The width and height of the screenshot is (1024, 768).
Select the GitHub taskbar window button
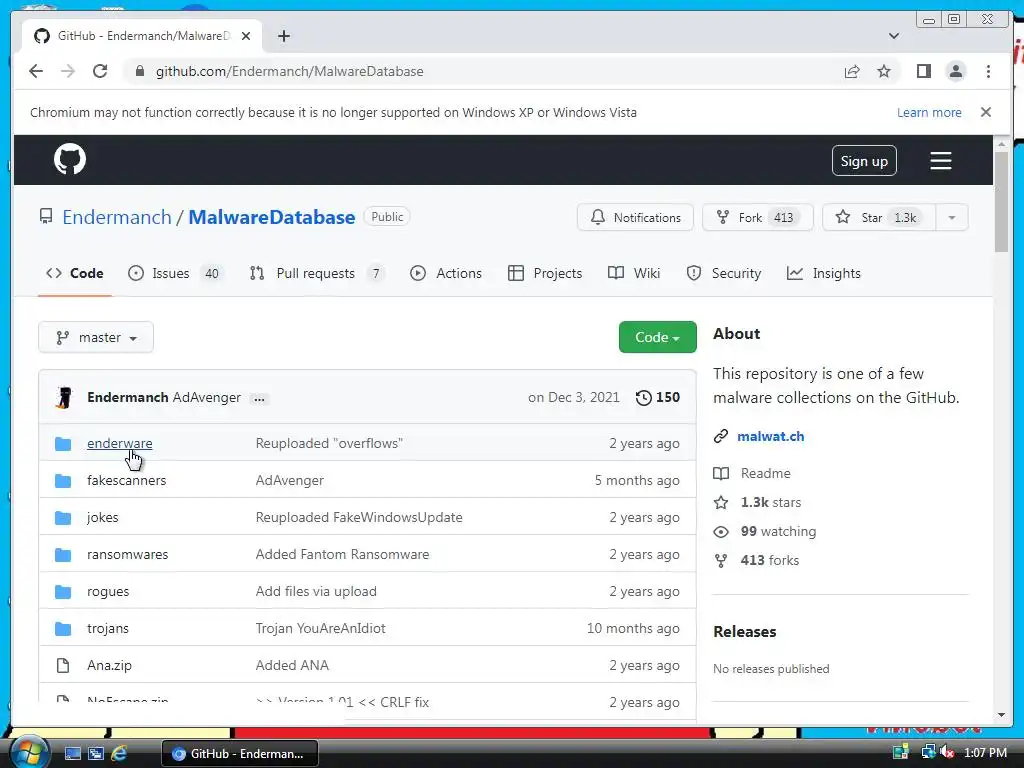coord(240,753)
